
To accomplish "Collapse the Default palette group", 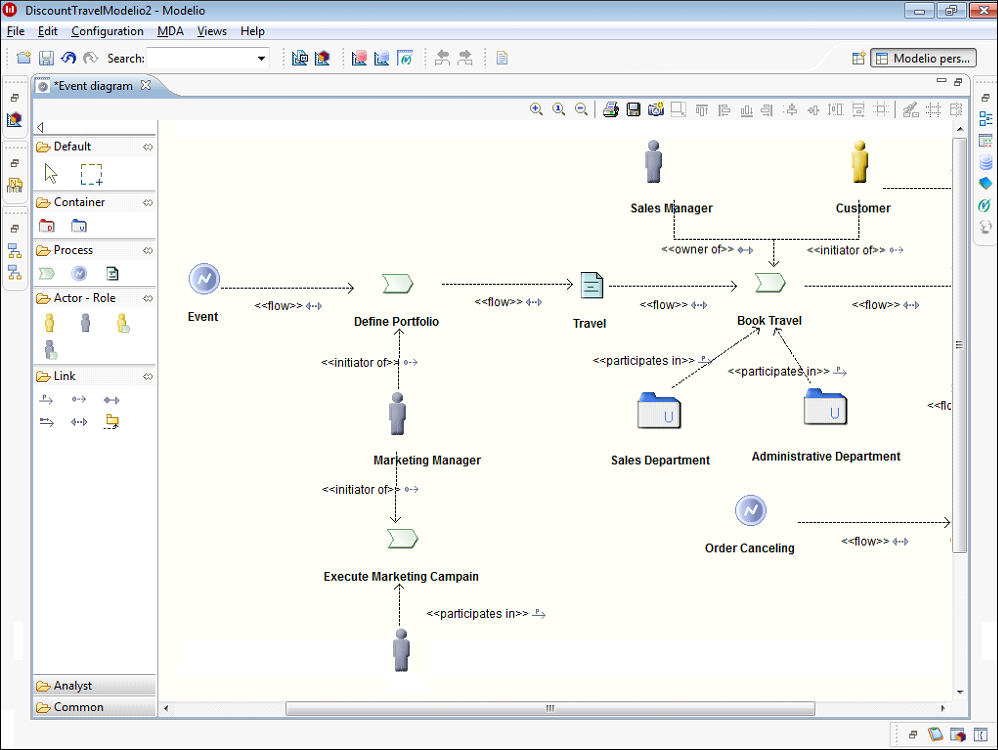I will tap(148, 147).
